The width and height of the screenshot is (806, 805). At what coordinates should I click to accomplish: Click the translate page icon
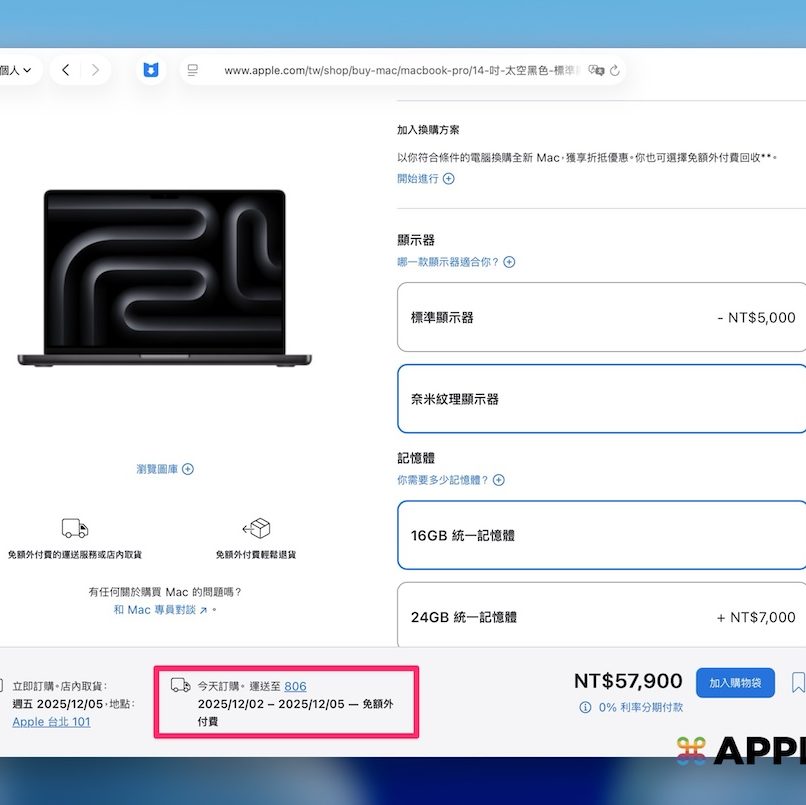tap(596, 70)
